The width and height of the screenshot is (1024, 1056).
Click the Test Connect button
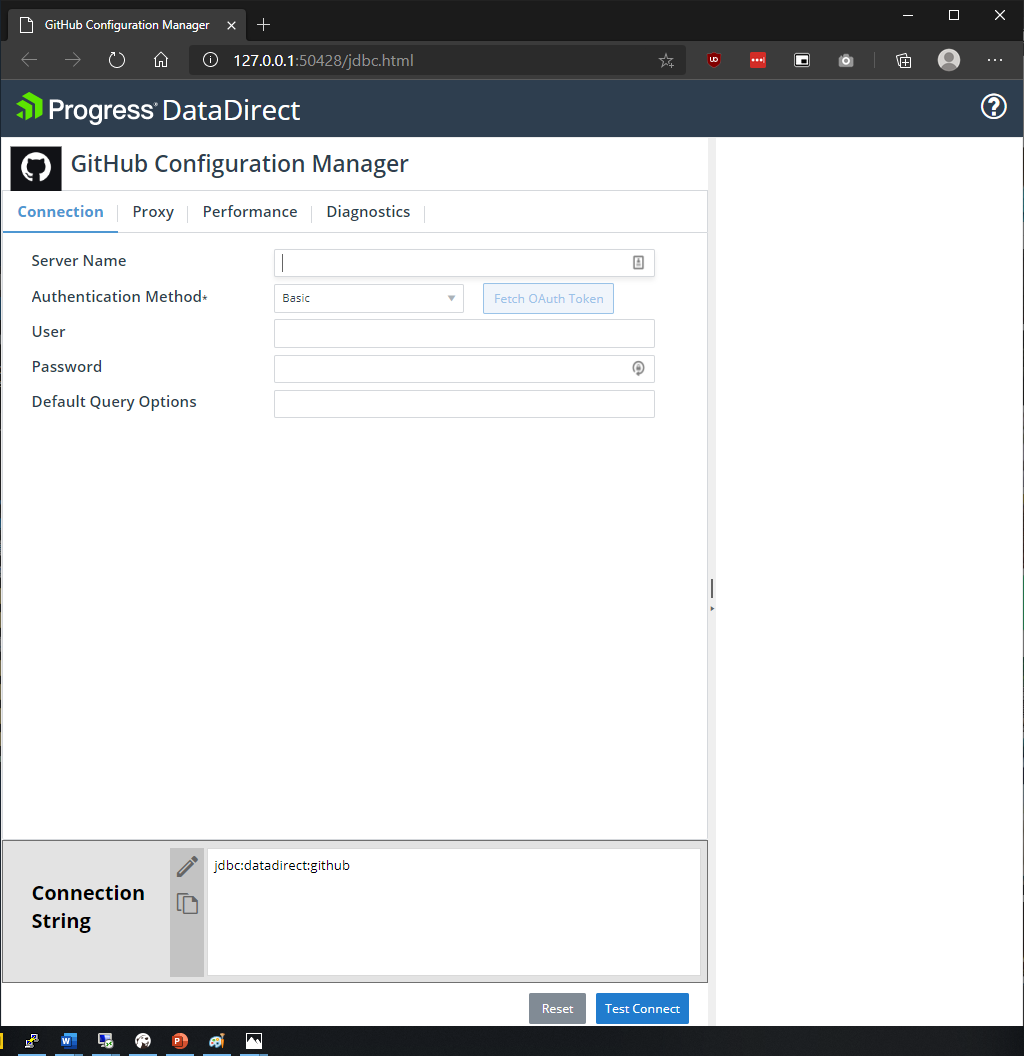pos(642,1008)
